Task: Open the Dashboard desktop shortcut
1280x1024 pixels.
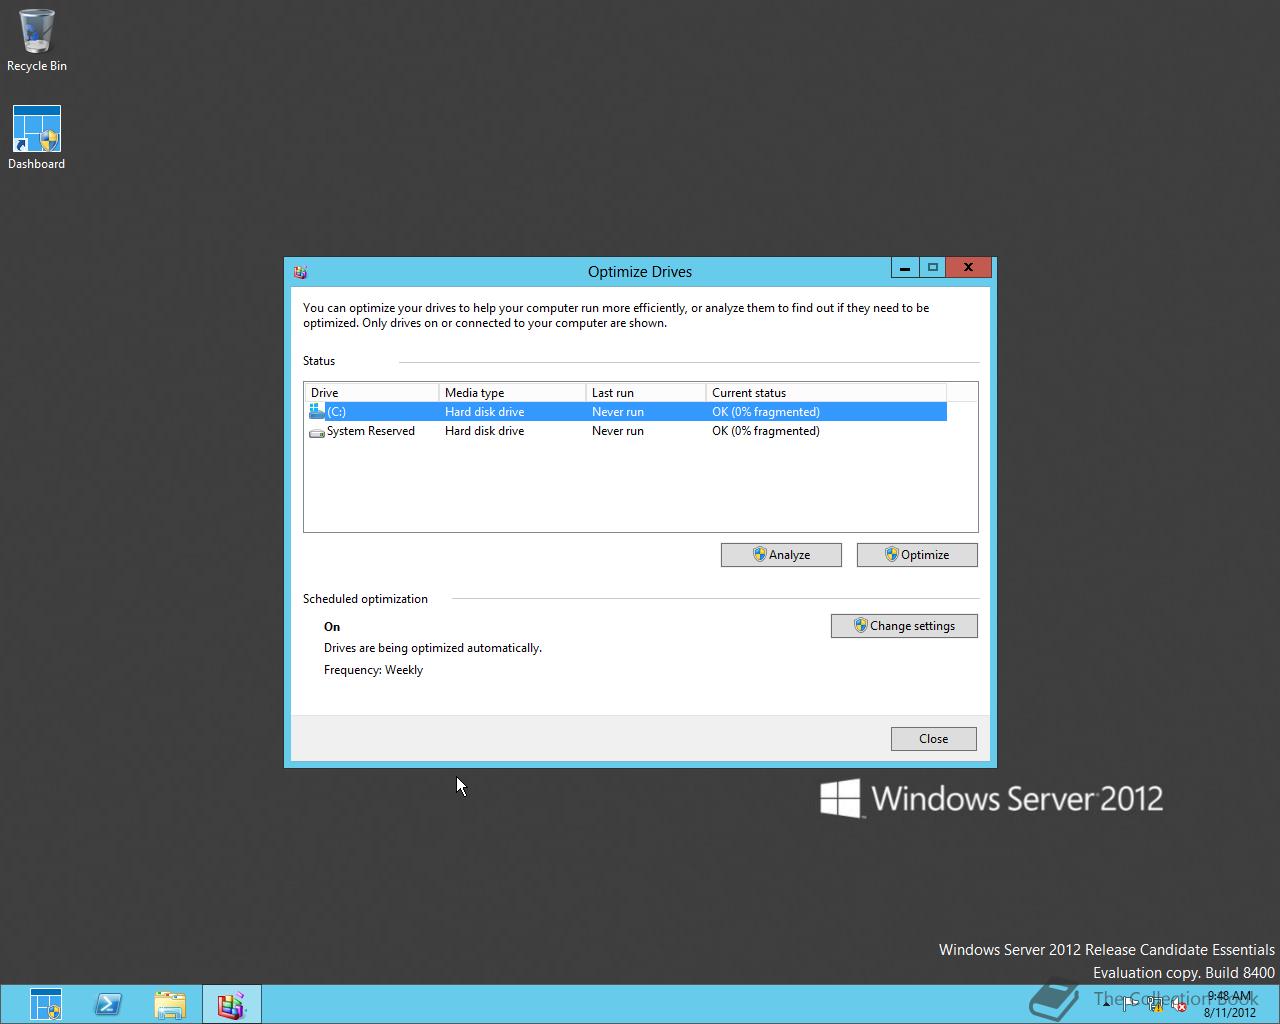Action: pos(37,138)
